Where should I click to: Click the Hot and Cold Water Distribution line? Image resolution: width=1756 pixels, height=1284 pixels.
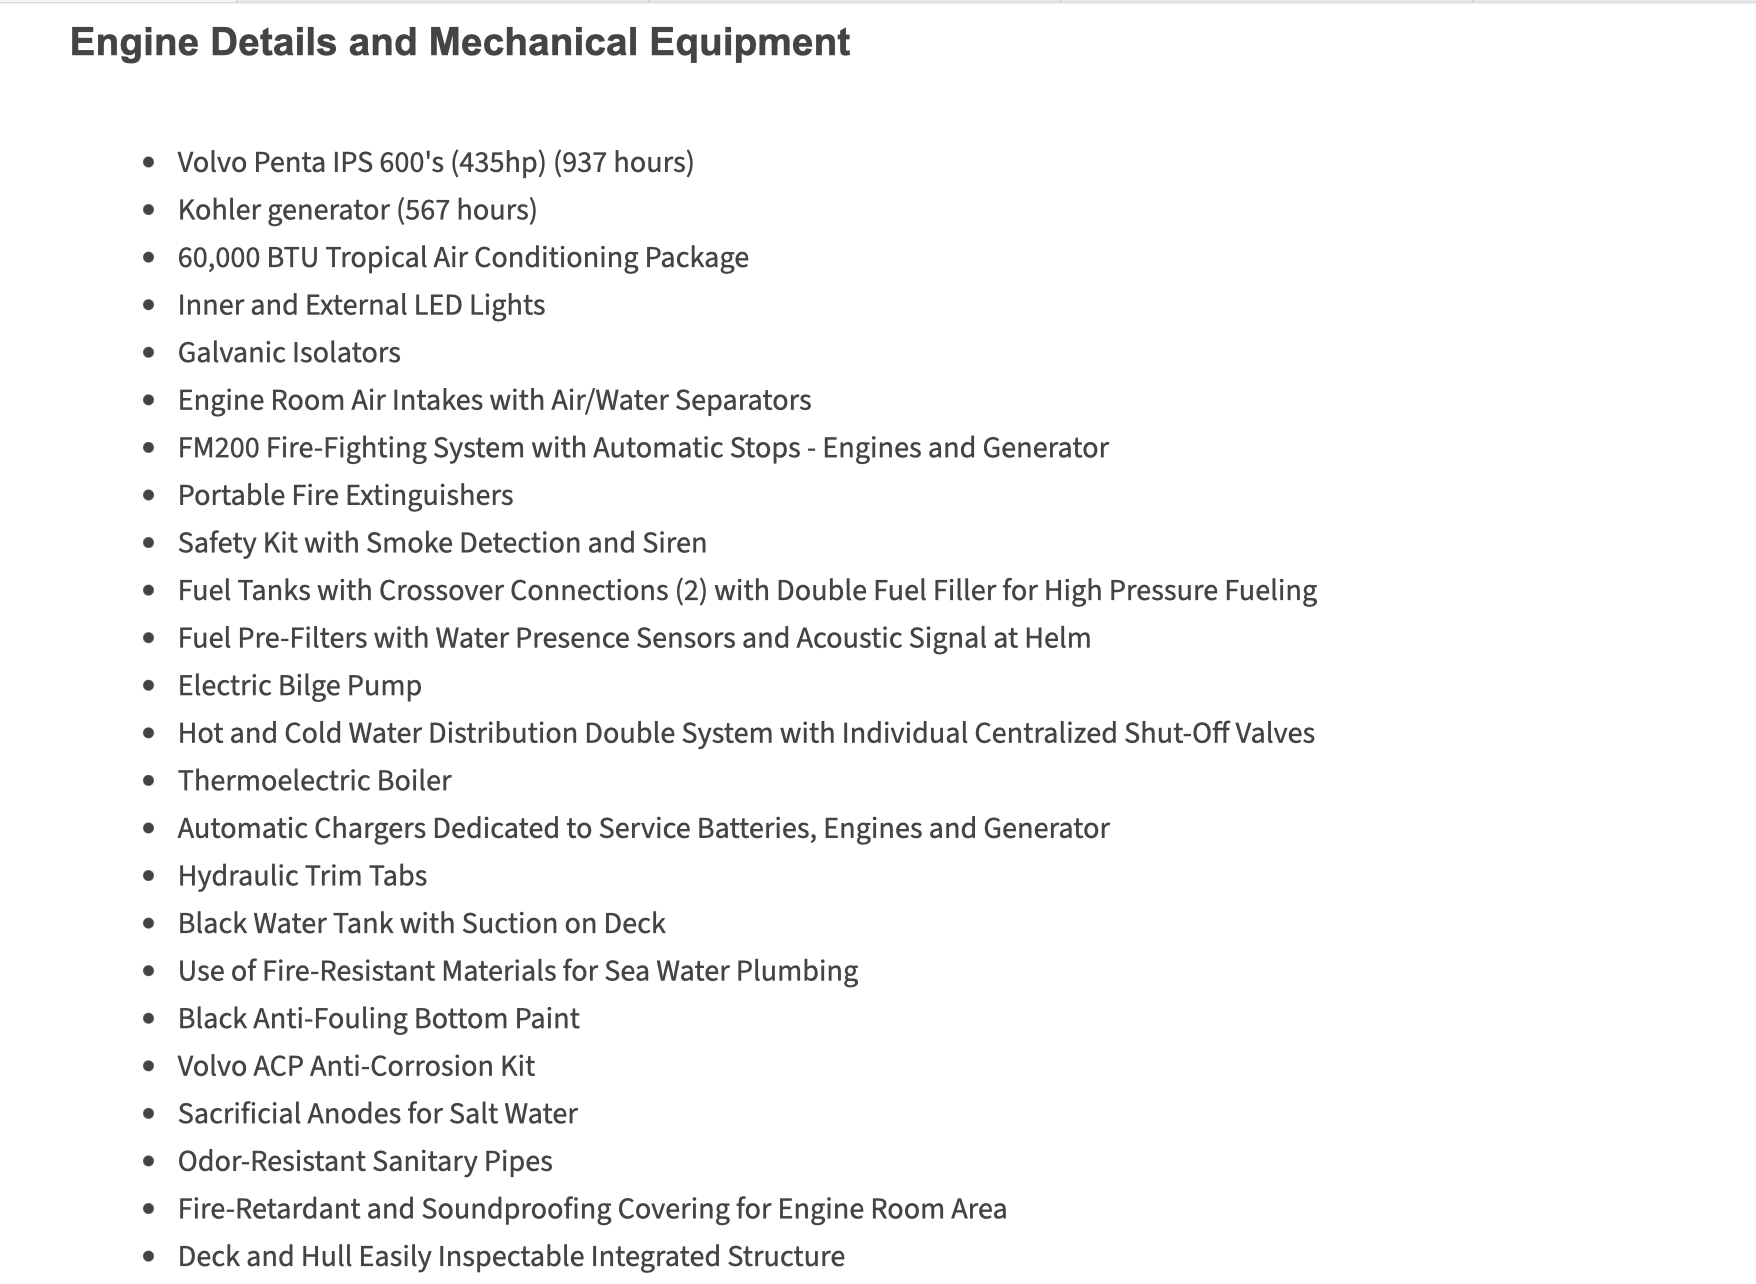[746, 733]
